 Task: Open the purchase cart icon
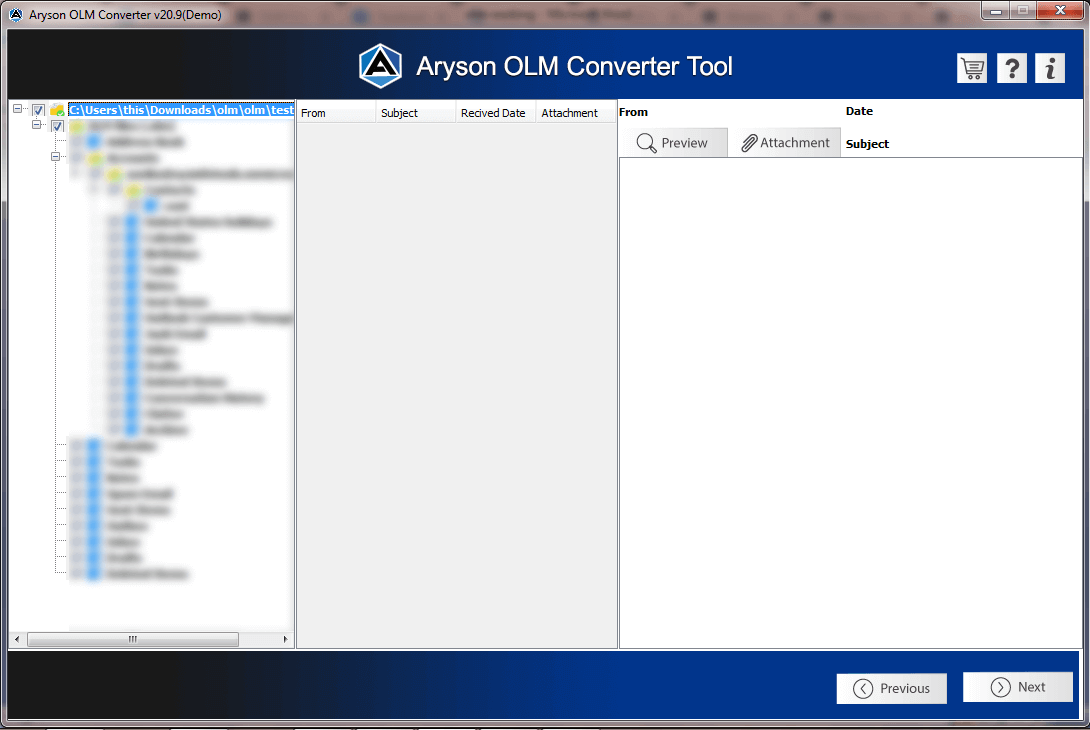[971, 68]
